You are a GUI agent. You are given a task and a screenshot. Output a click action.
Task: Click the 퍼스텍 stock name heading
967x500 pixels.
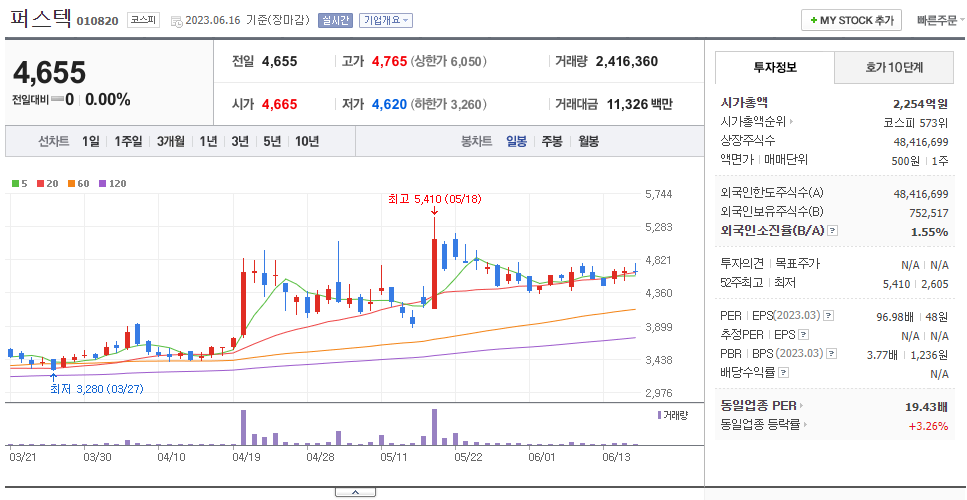(41, 20)
